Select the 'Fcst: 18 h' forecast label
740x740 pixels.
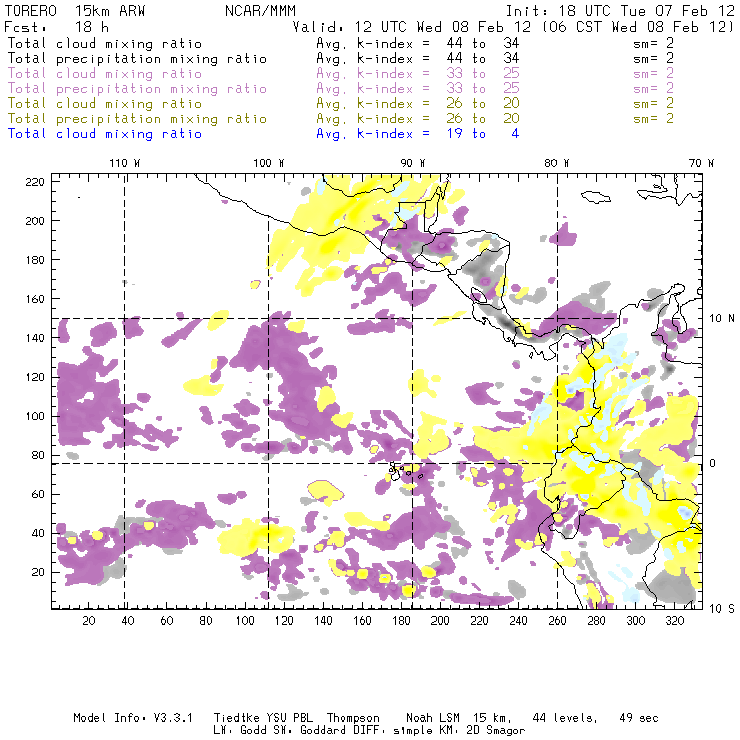(x=56, y=27)
